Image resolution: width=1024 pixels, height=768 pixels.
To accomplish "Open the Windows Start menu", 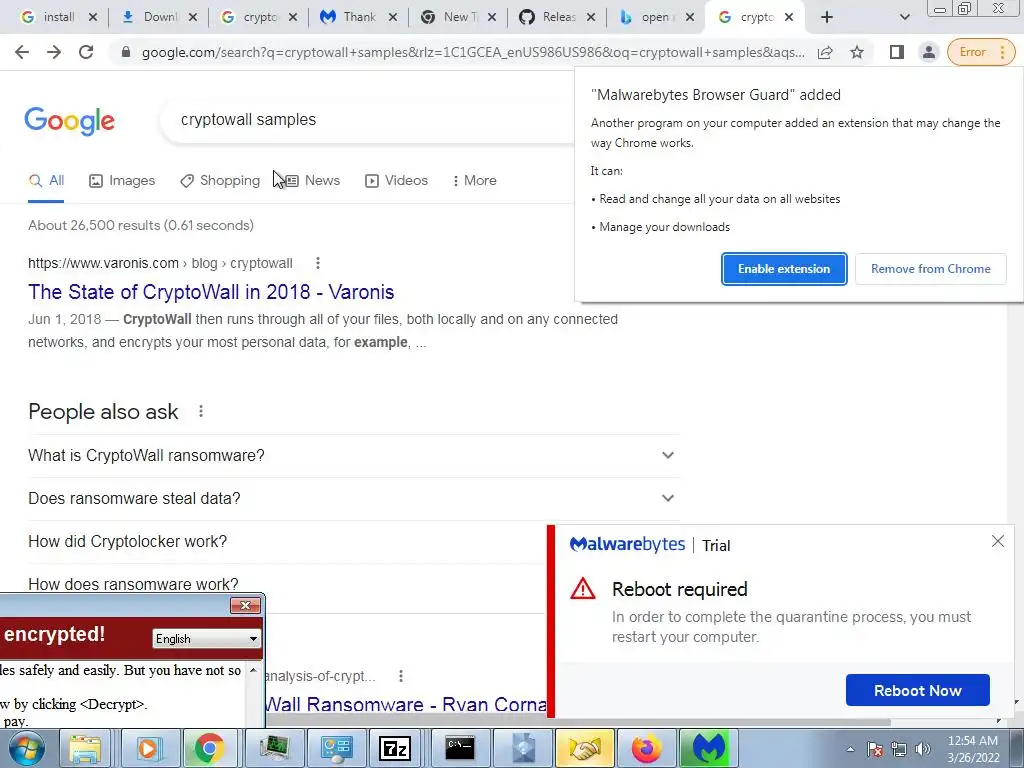I will click(27, 748).
